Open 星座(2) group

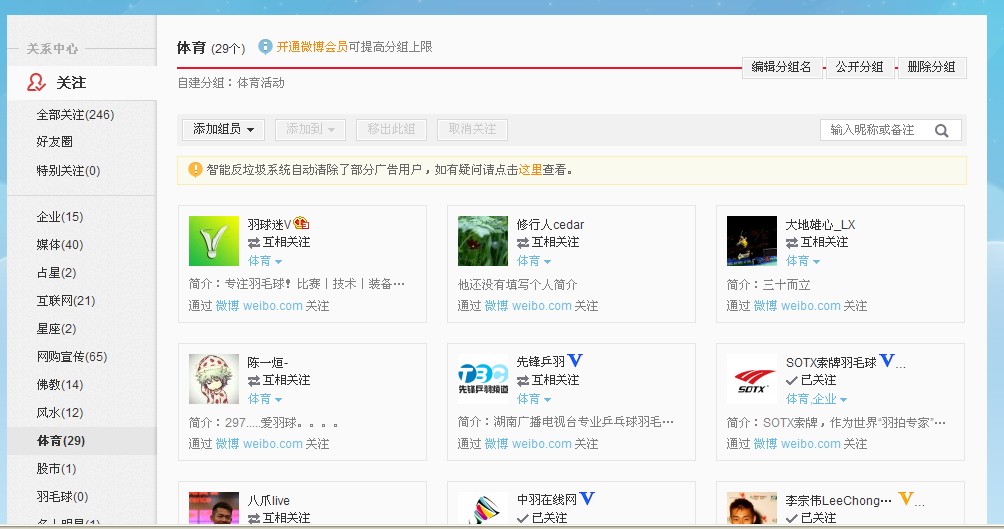(56, 329)
